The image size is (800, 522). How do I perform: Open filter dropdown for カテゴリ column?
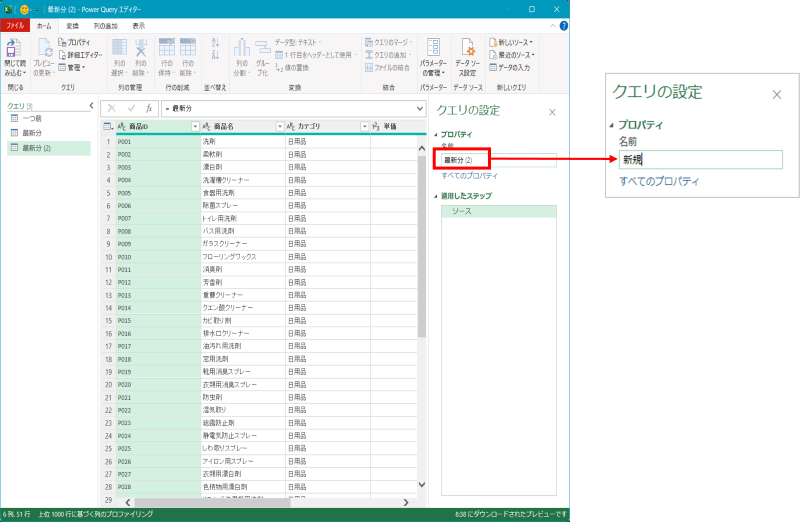pyautogui.click(x=364, y=126)
